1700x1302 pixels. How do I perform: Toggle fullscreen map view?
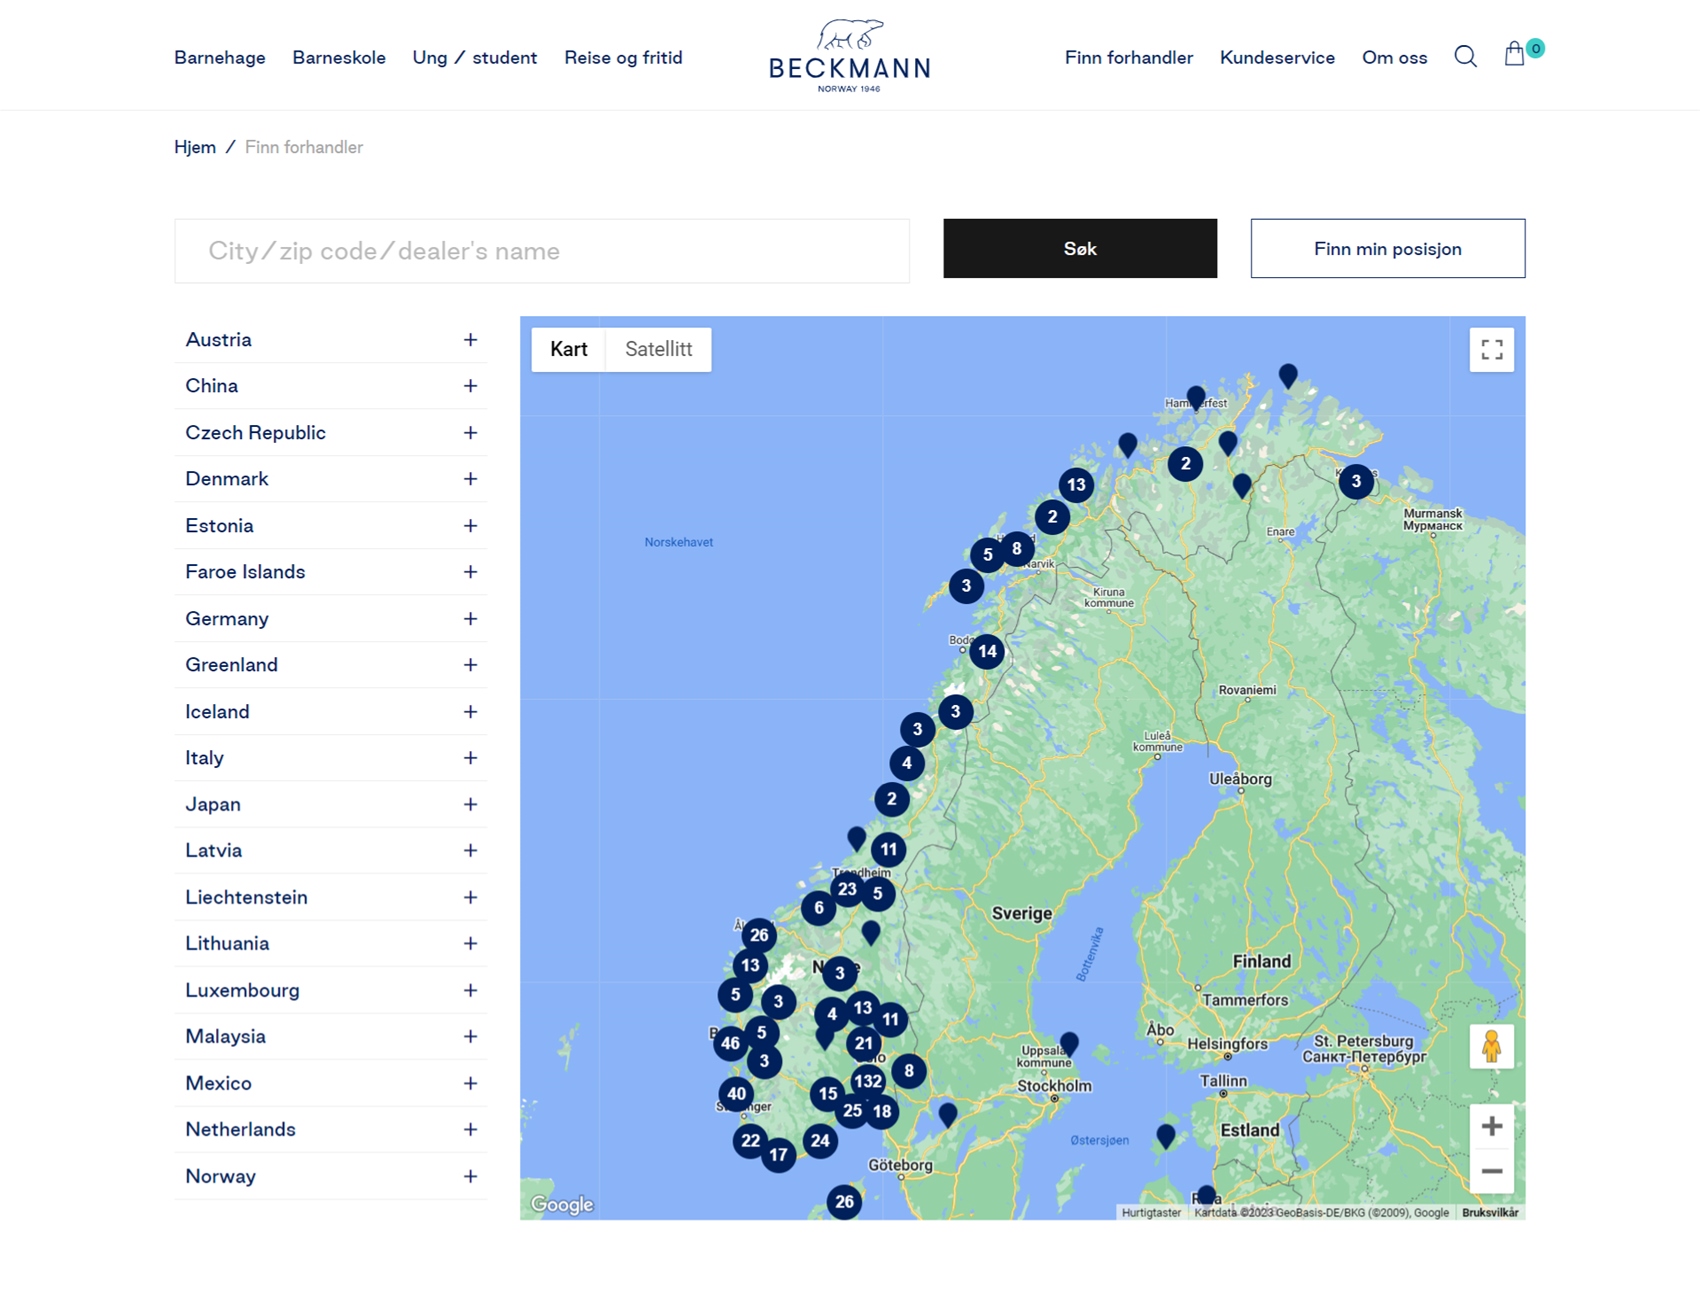(x=1491, y=350)
